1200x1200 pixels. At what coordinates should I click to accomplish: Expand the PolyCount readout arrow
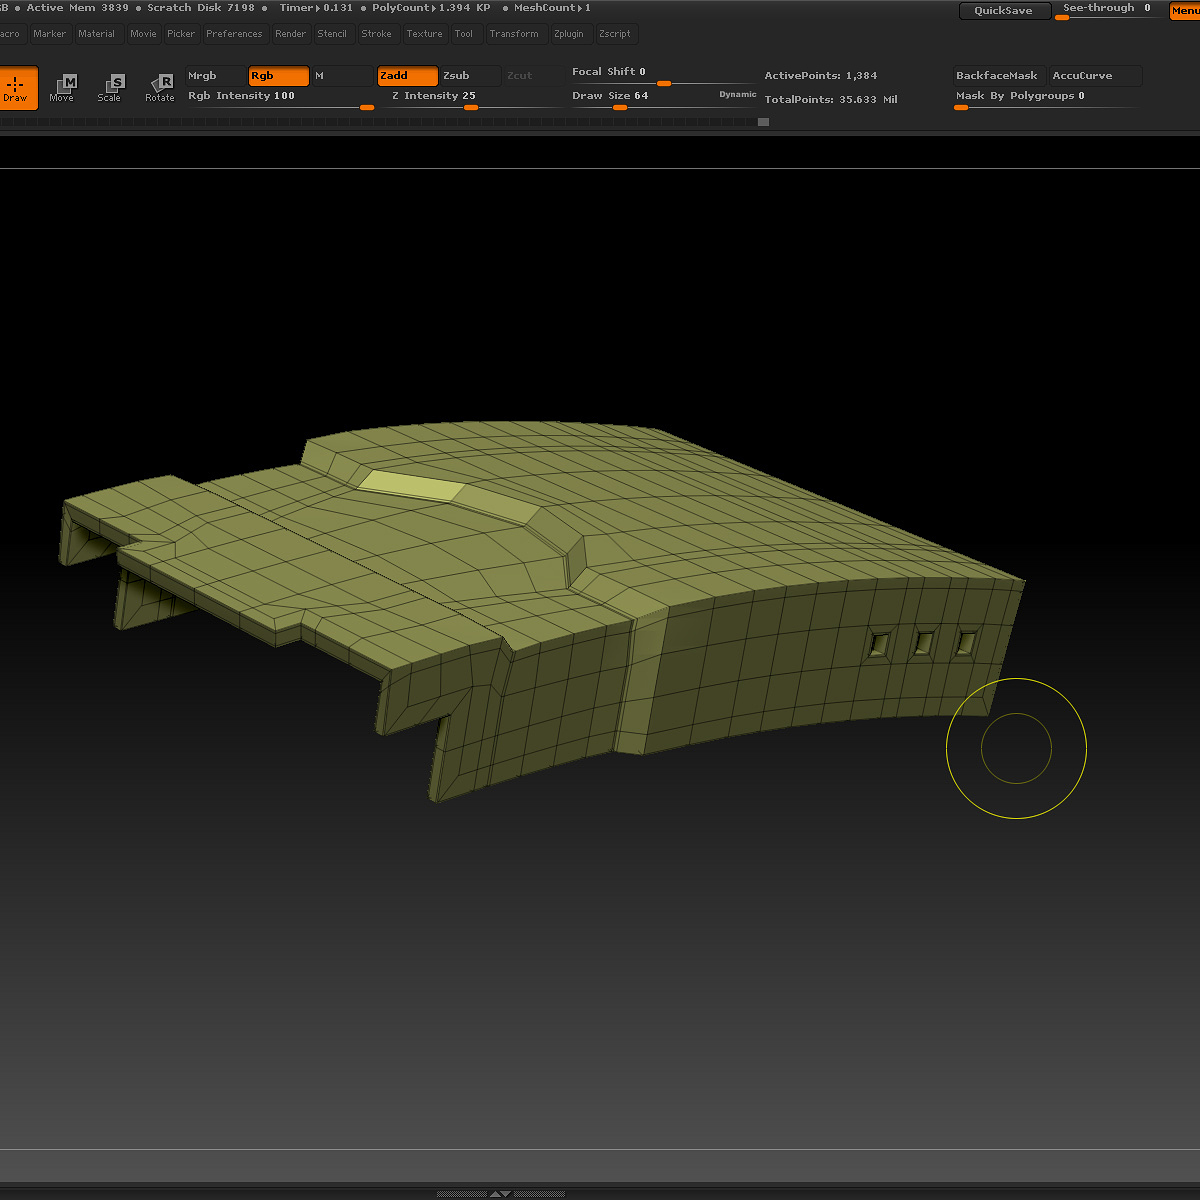434,8
